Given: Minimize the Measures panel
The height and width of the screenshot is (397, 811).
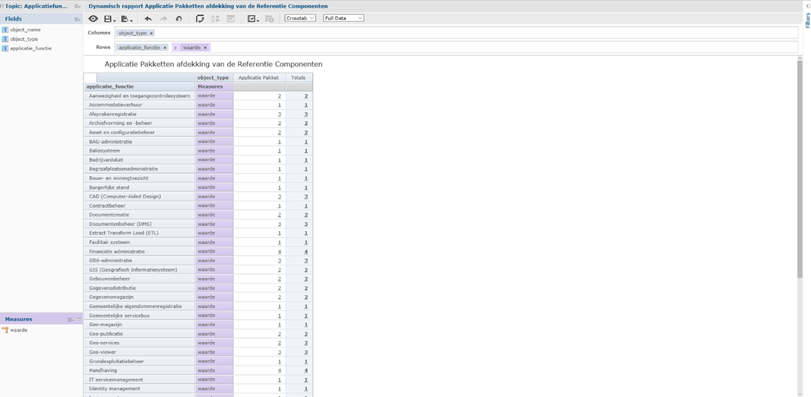Looking at the screenshot, I should pos(79,319).
